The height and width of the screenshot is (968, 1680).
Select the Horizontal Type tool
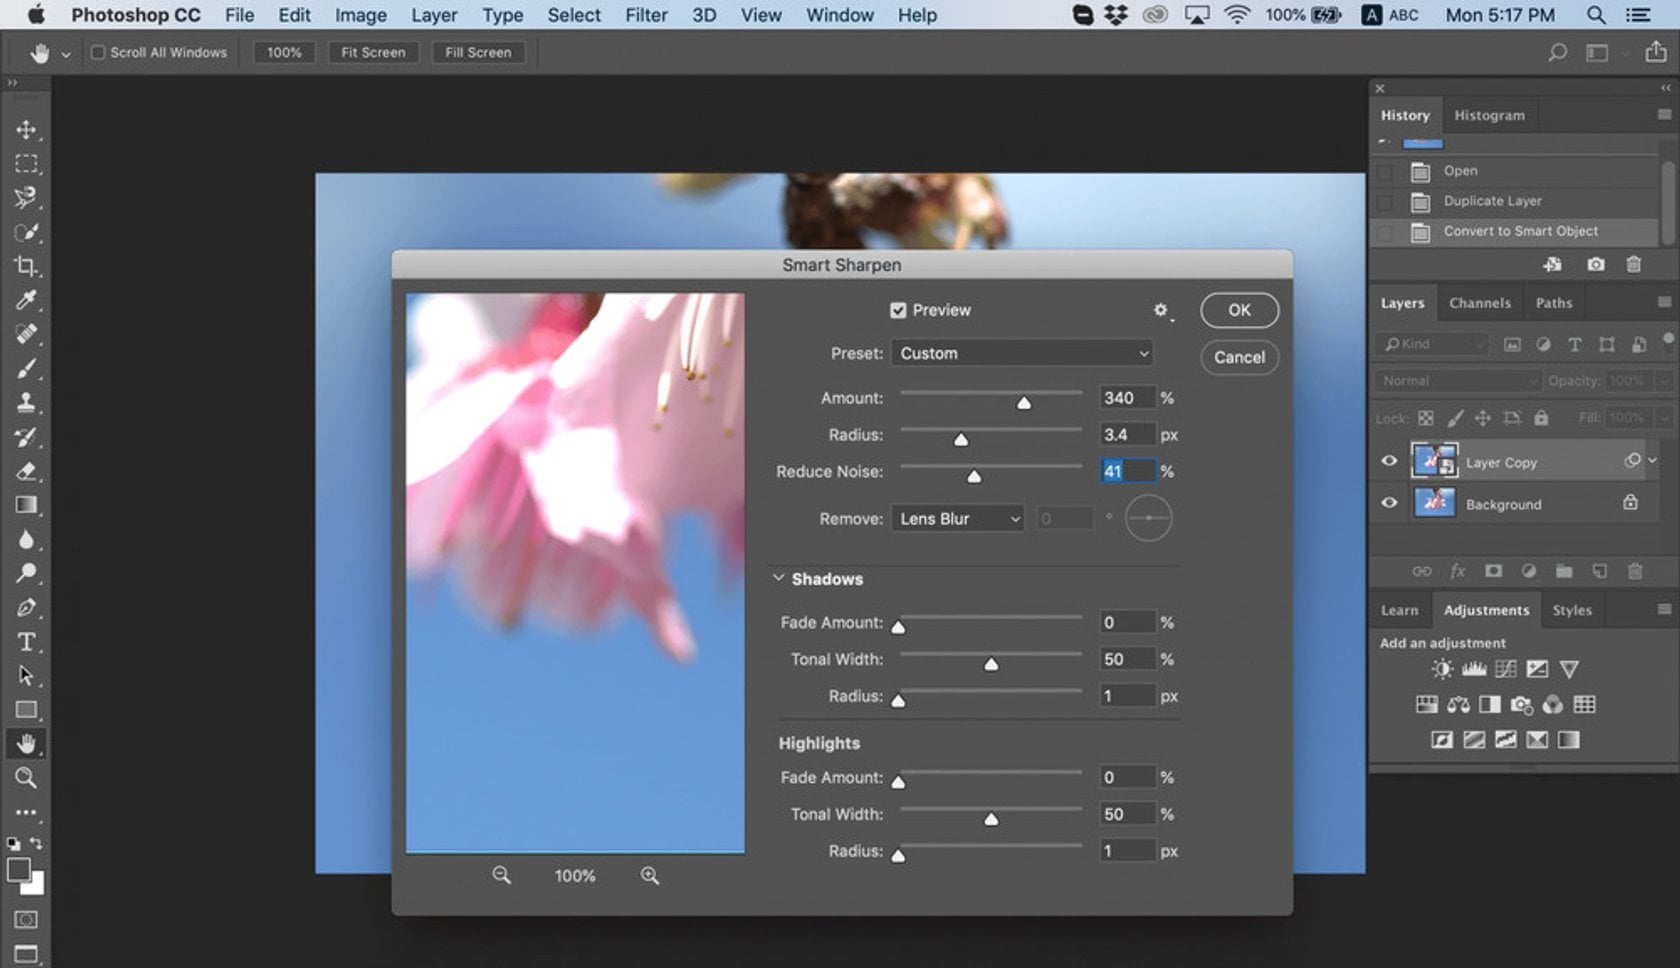27,643
